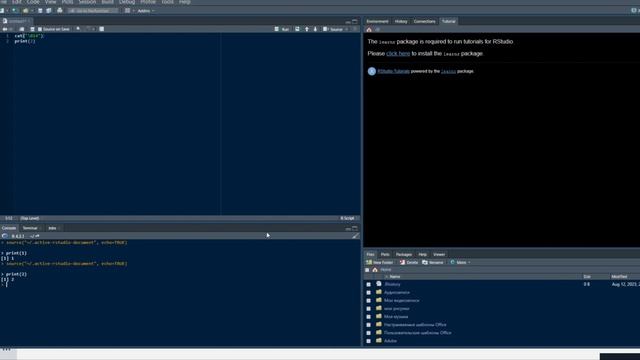Click the Re-run previous code icon
640x360 pixels.
297,29
